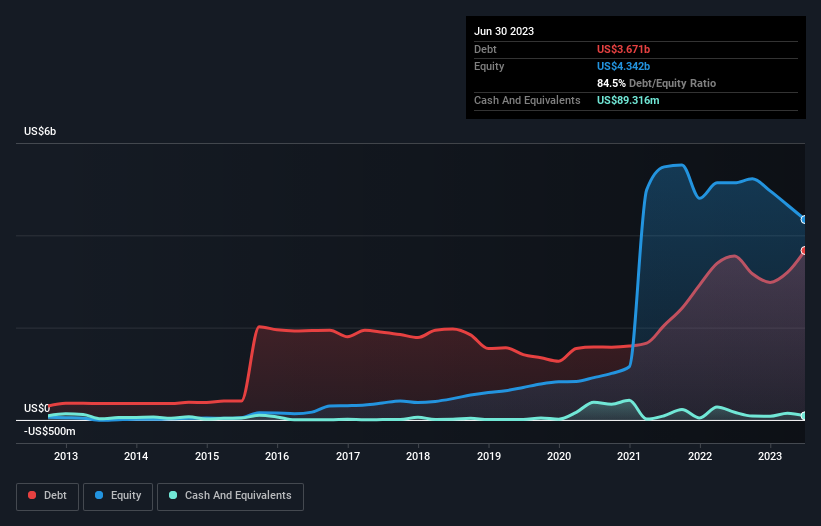821x526 pixels.
Task: Click the blue Equity legend dot
Action: (x=99, y=495)
